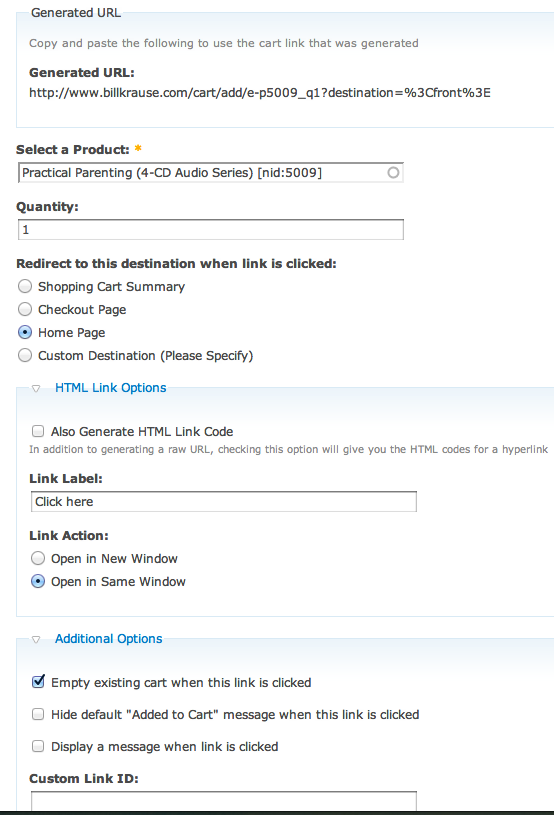Screen dimensions: 554x815
Task: Select Custom Destination (Please Specify) option
Action: coord(25,356)
